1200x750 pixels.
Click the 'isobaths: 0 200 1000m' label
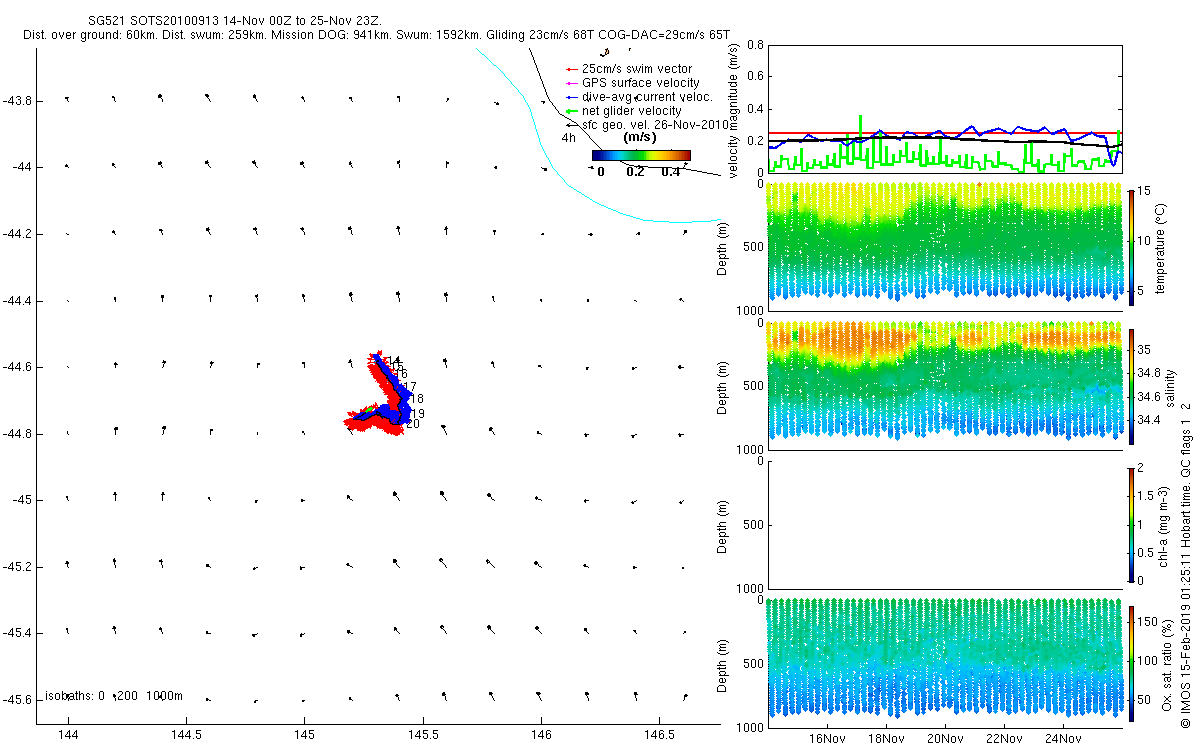[113, 695]
